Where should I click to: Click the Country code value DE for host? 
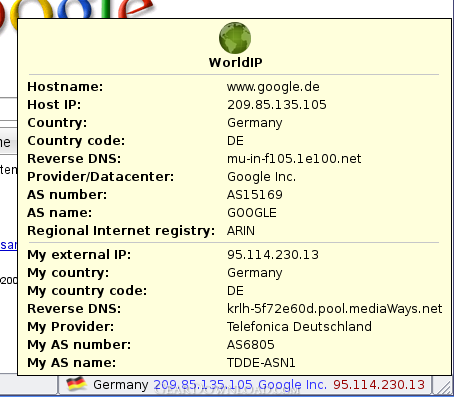point(235,141)
